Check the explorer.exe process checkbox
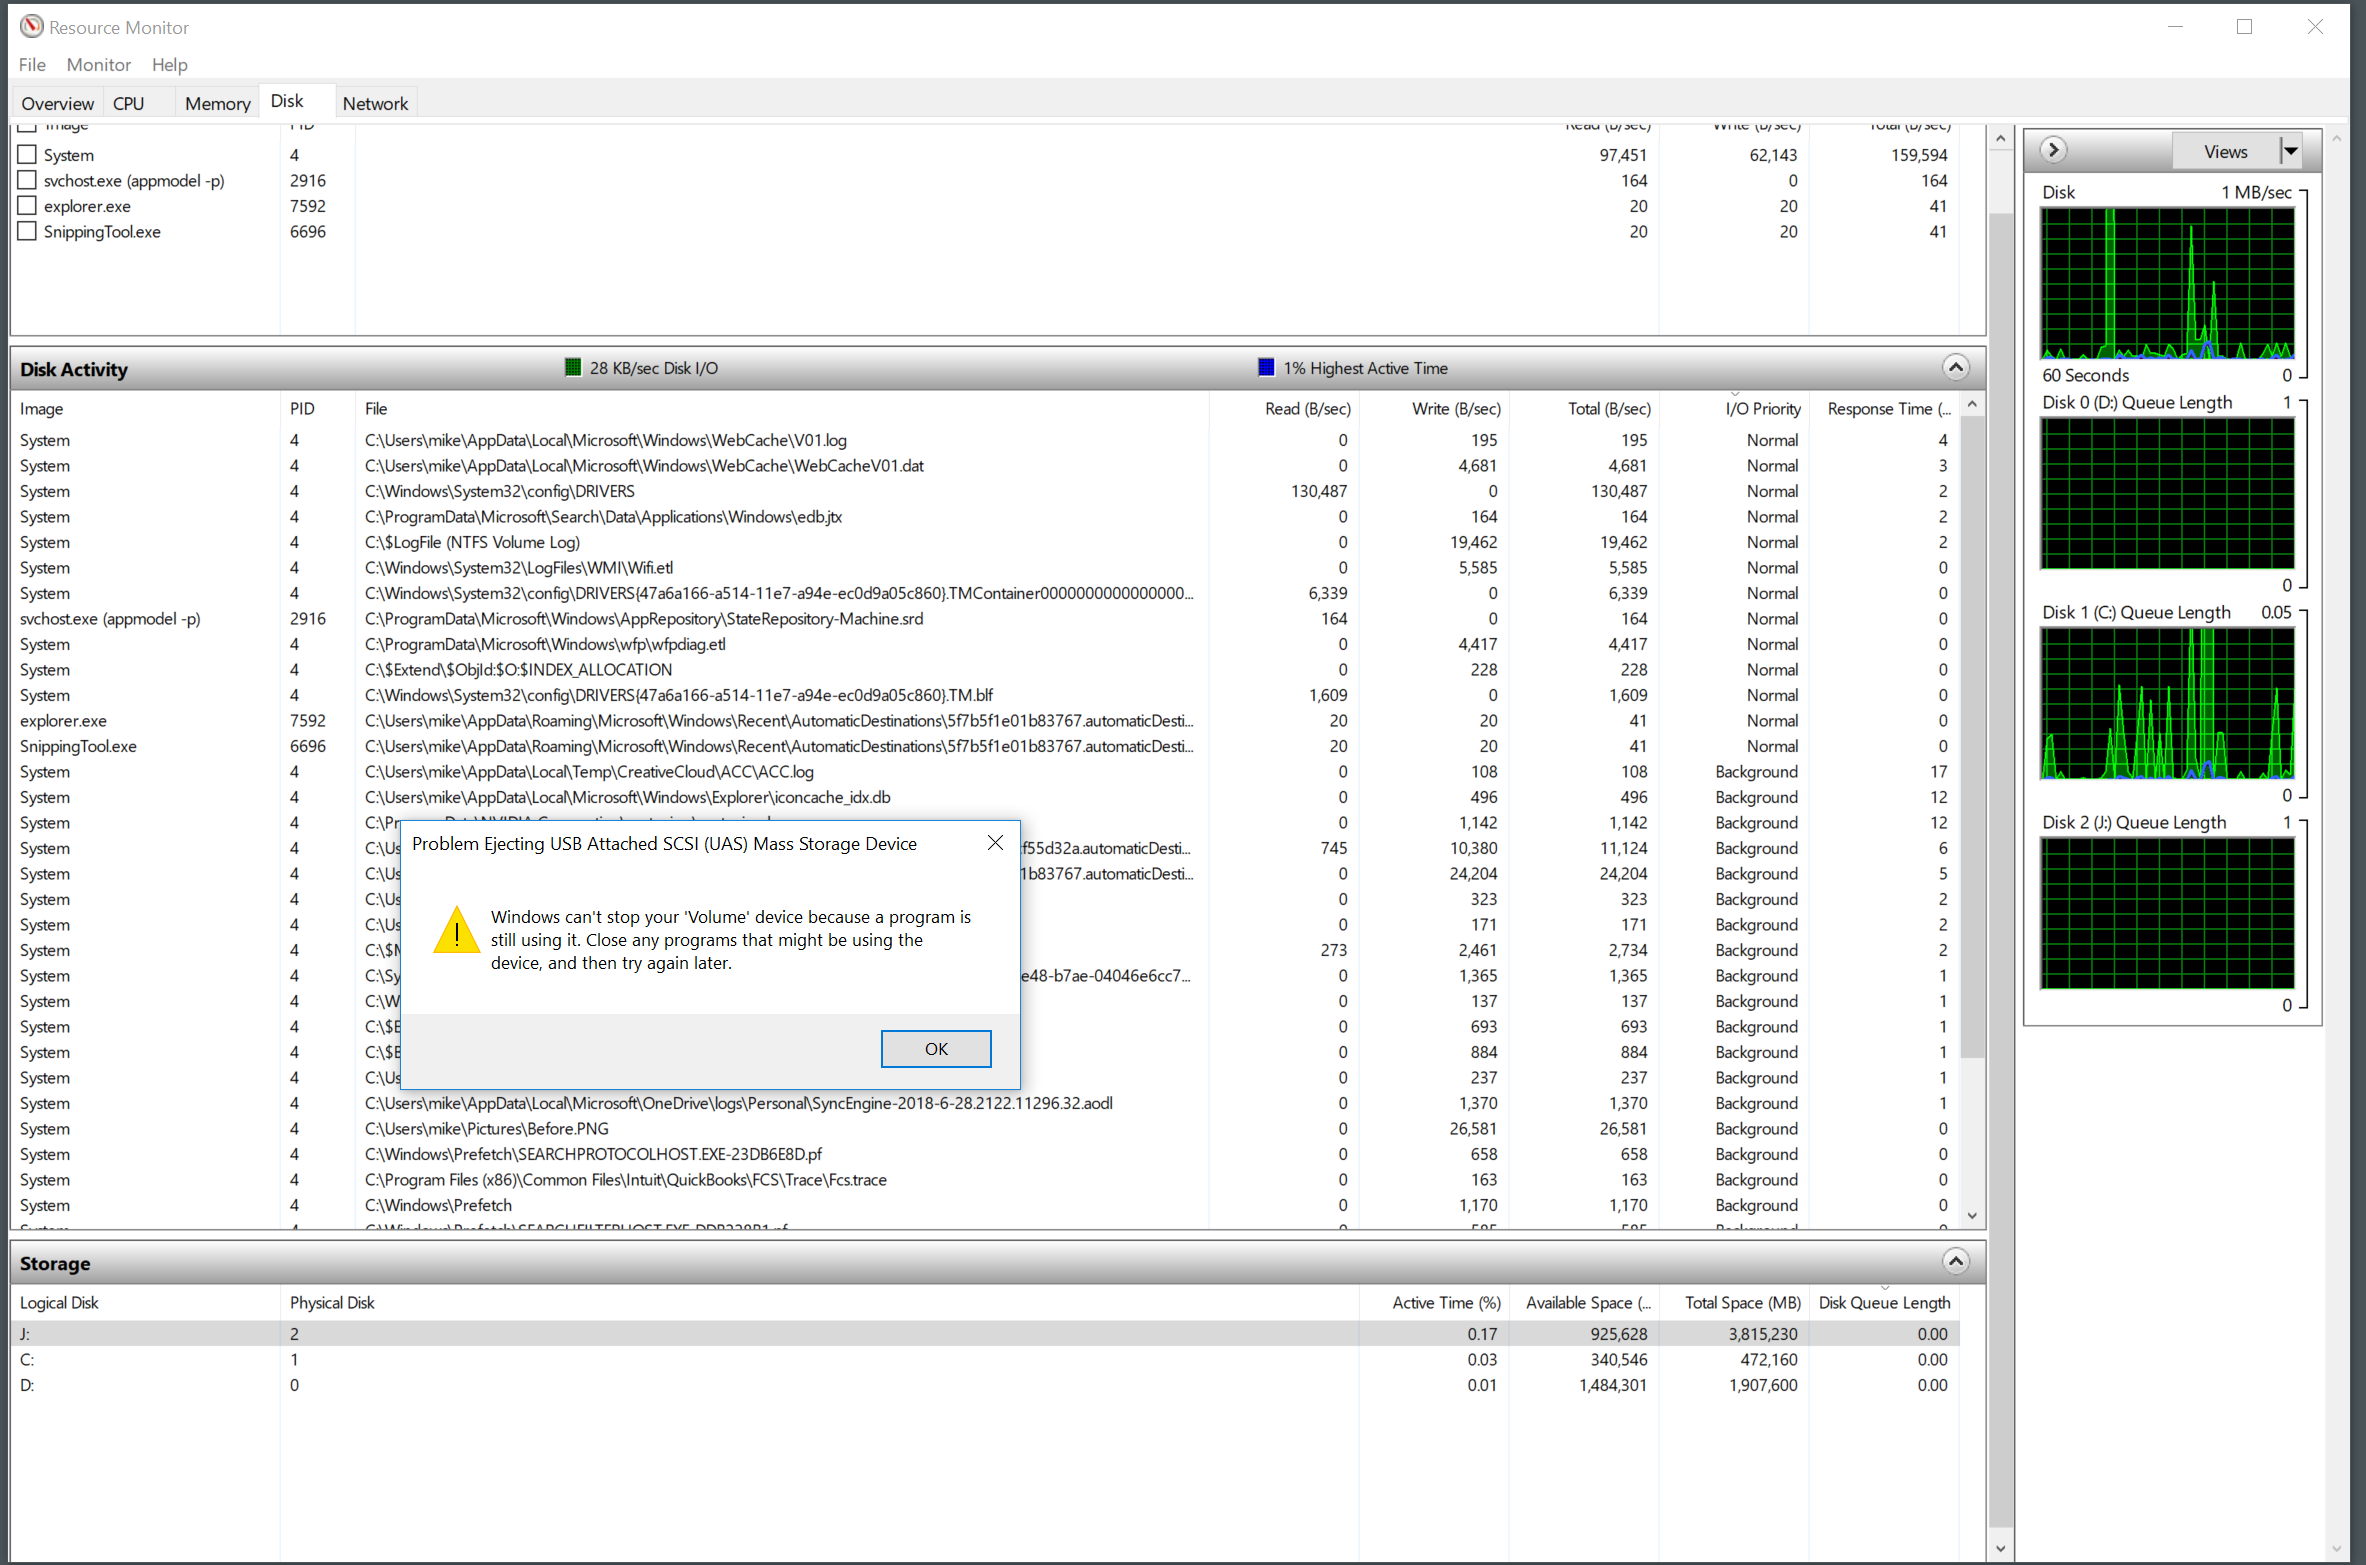The height and width of the screenshot is (1565, 2366). tap(27, 206)
